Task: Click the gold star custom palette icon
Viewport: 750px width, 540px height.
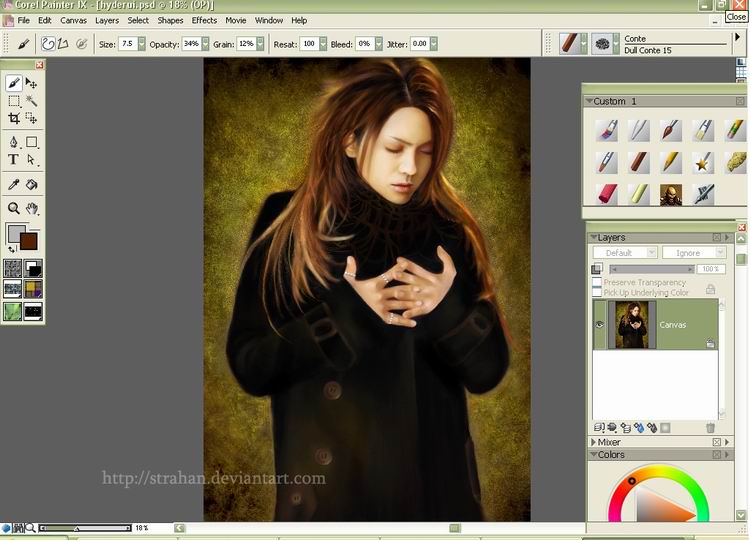Action: coord(702,163)
